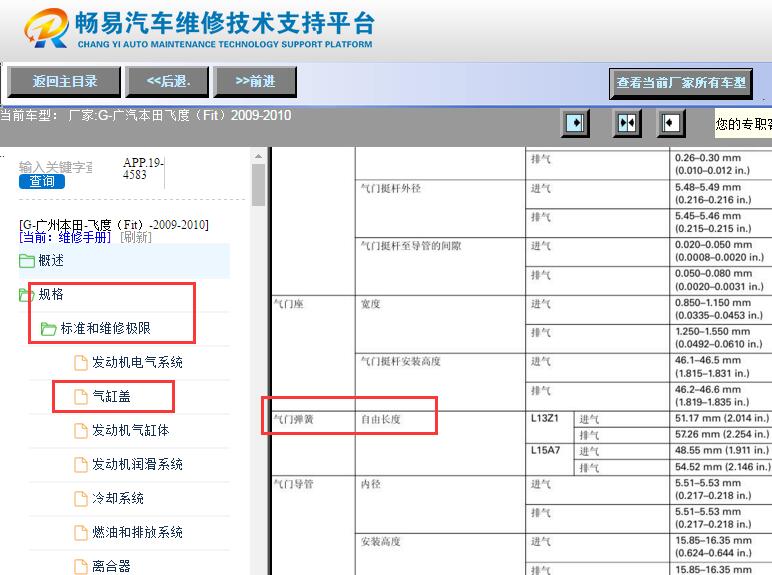Select 标准和维修极限 tree item

105,328
